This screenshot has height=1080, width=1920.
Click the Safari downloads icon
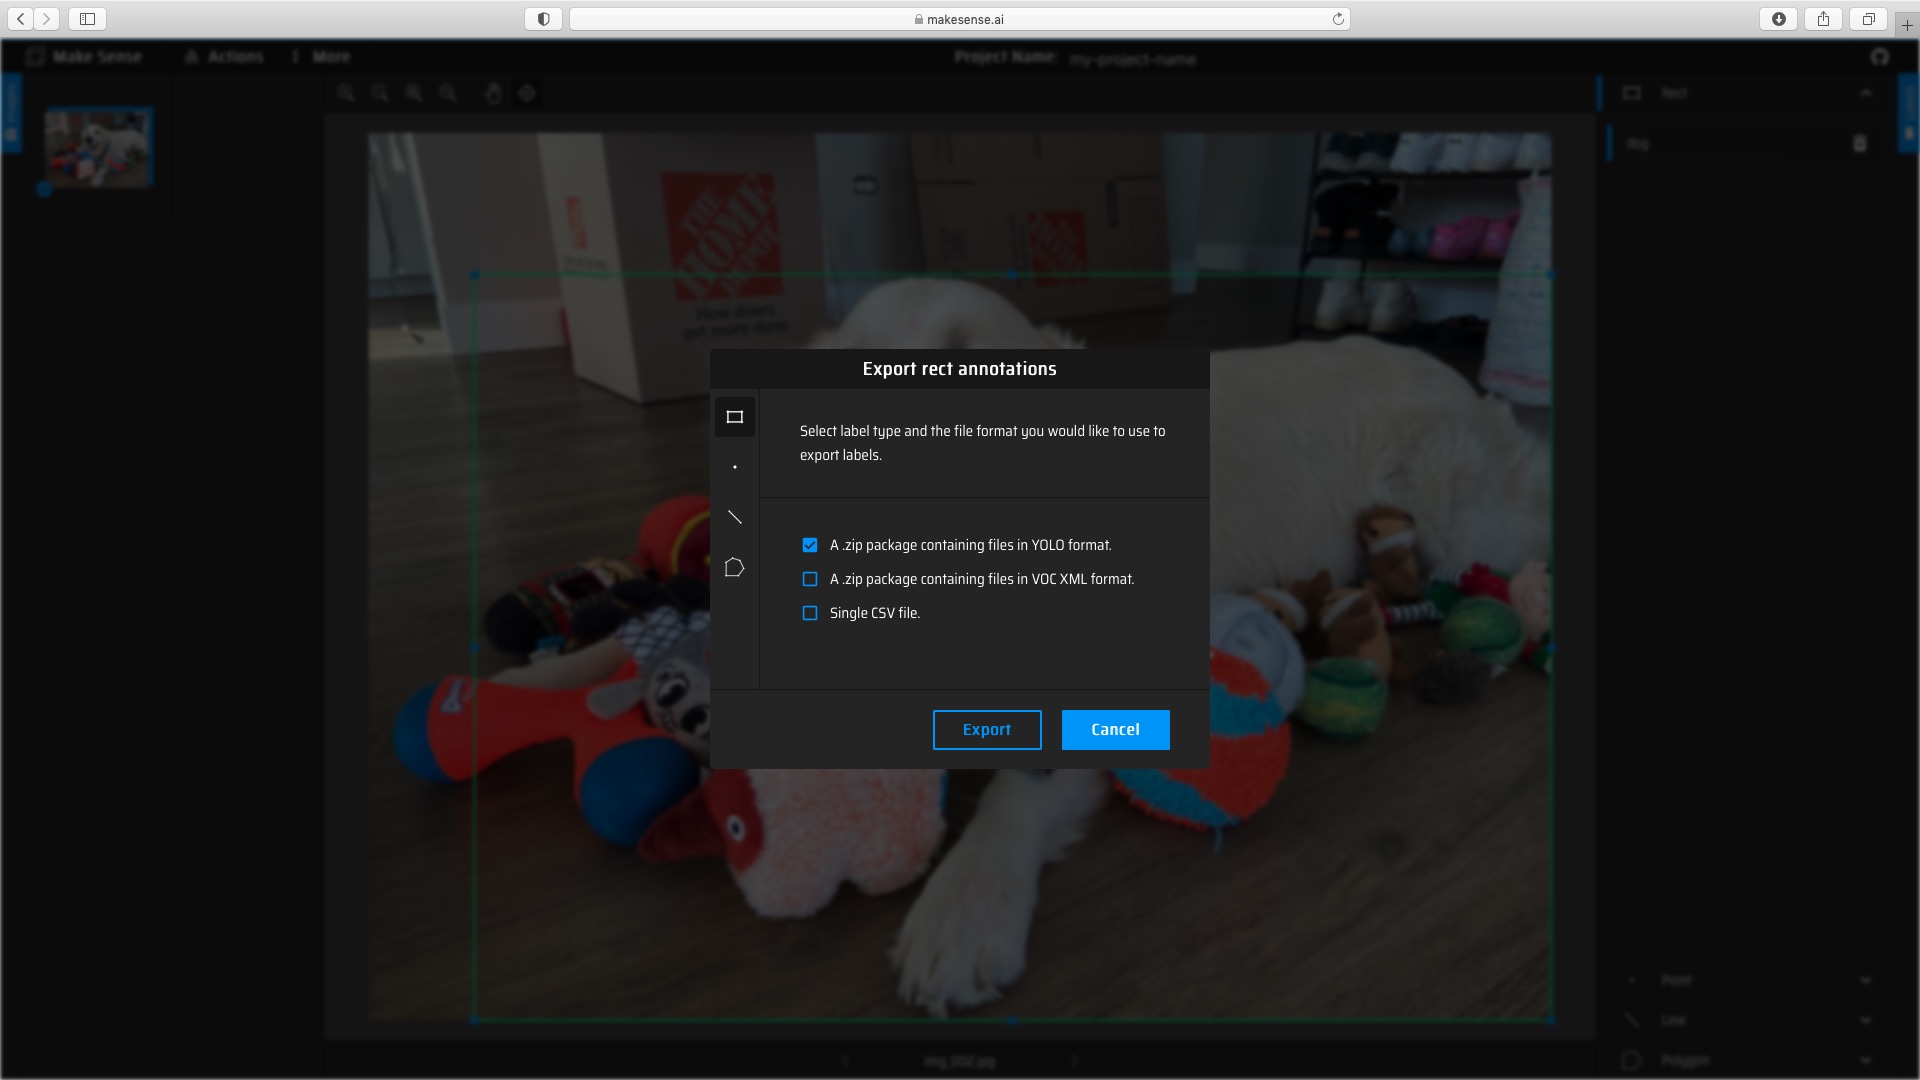[1778, 19]
